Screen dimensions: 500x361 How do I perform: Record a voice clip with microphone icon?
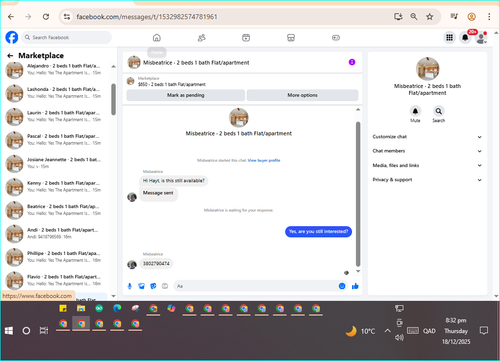[x=130, y=286]
